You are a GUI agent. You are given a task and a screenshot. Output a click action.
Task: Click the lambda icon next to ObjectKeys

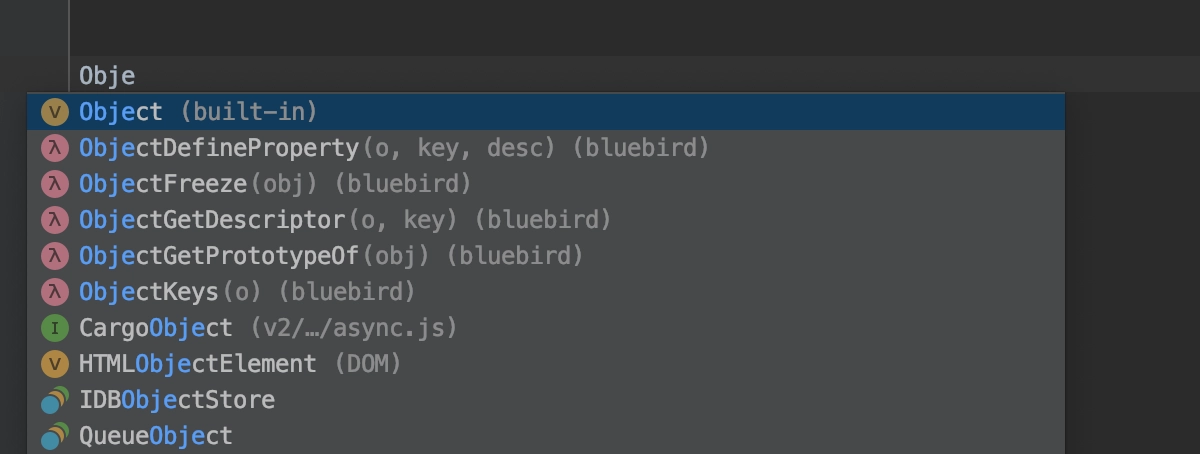click(54, 291)
